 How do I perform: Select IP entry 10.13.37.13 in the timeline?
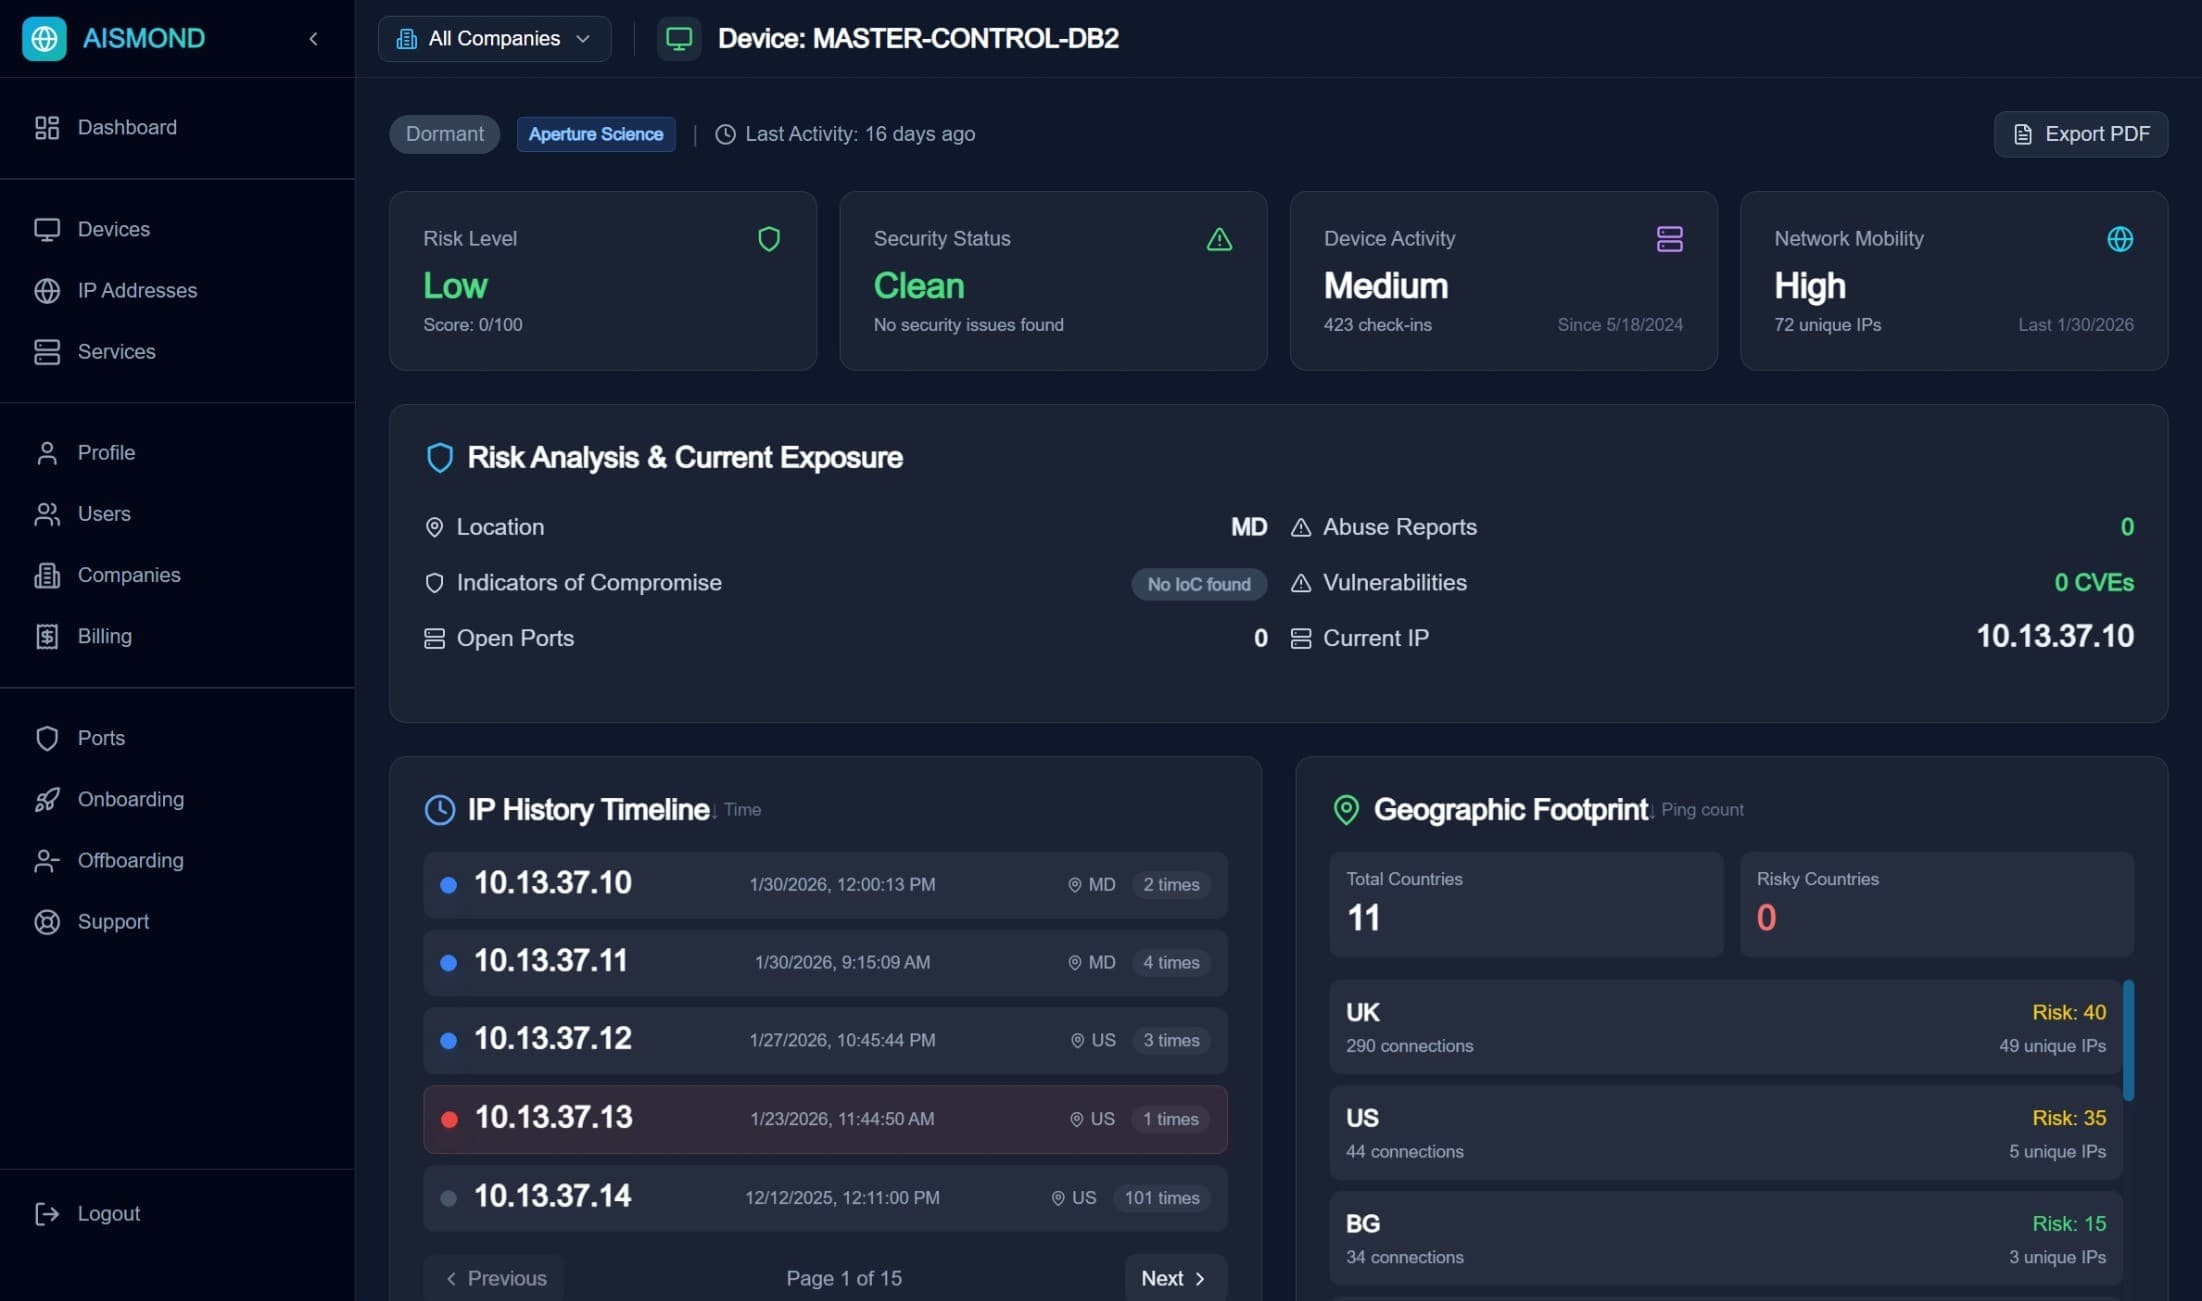(824, 1118)
